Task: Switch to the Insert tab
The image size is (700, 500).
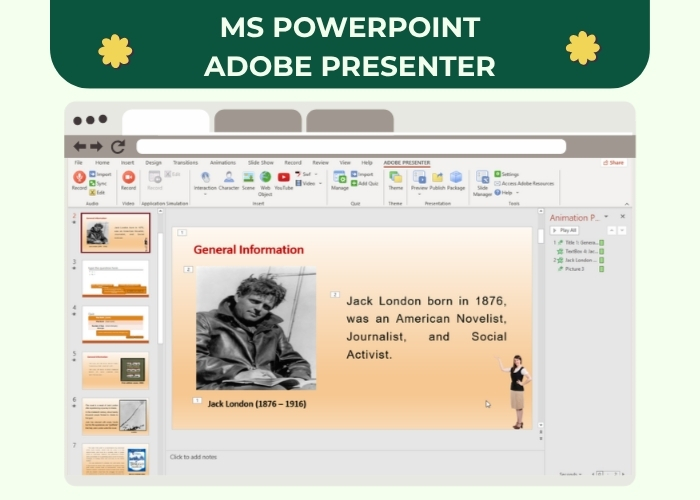Action: [128, 162]
